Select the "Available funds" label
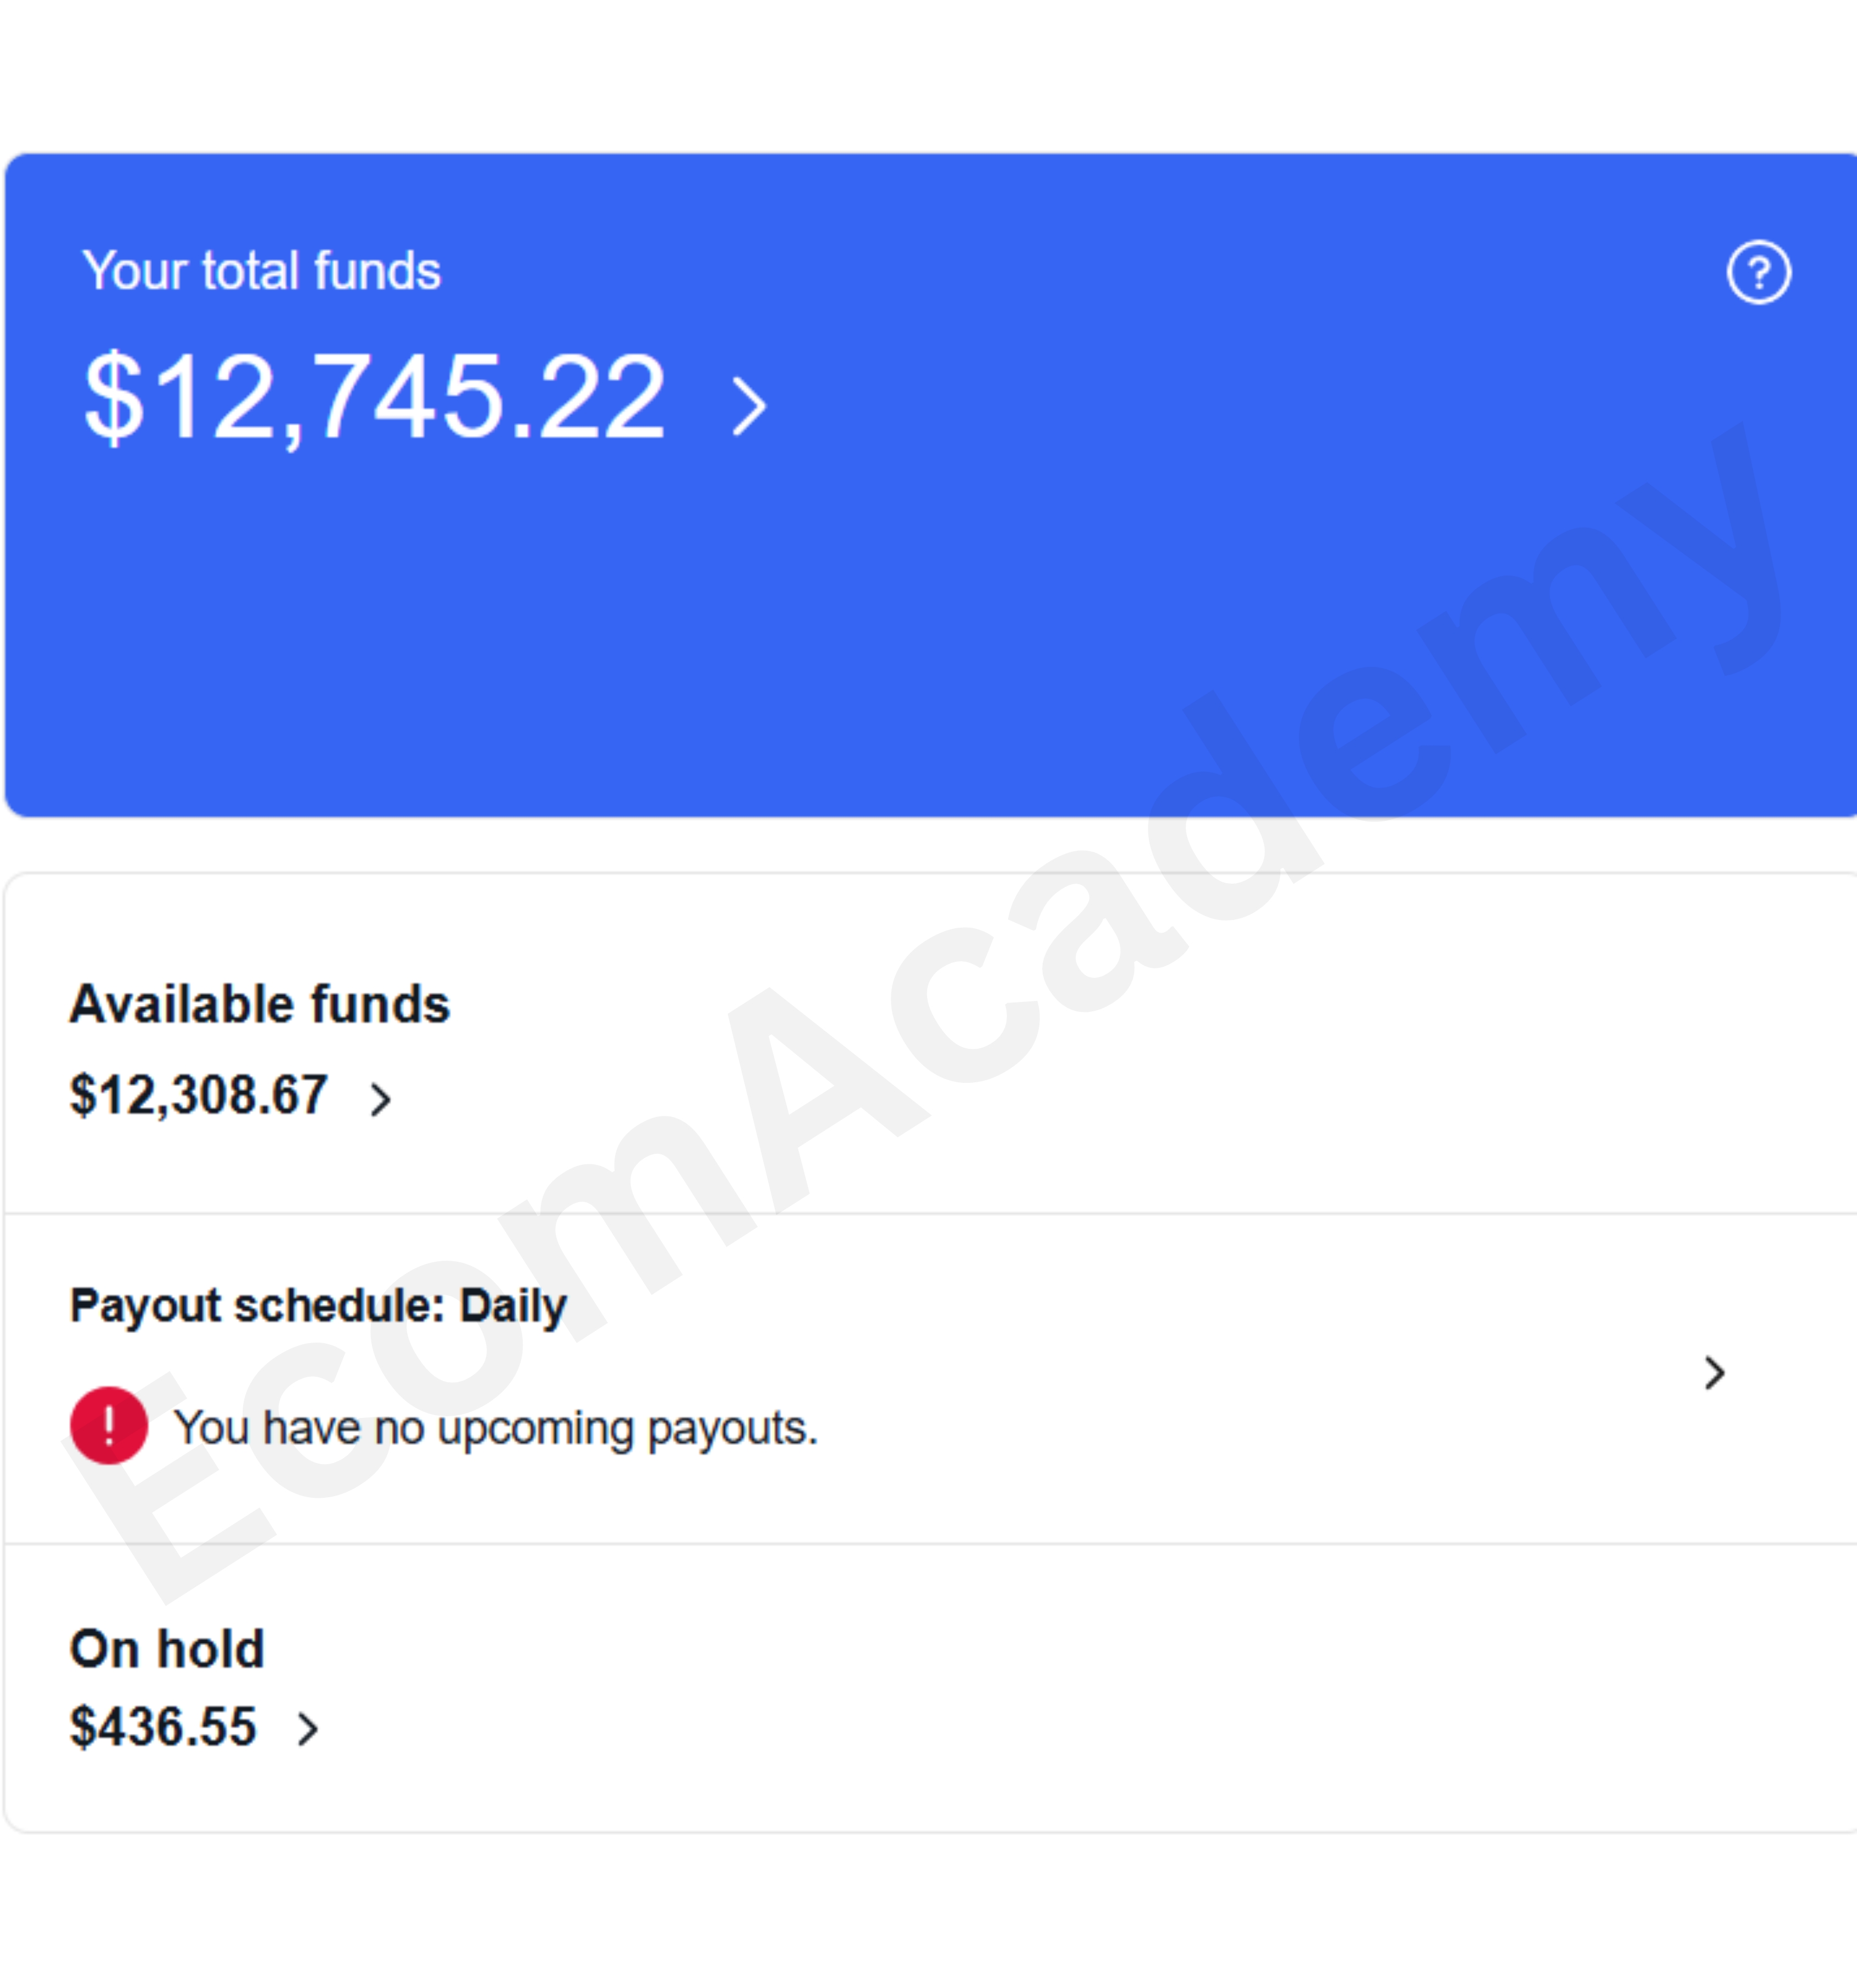 pos(260,1004)
